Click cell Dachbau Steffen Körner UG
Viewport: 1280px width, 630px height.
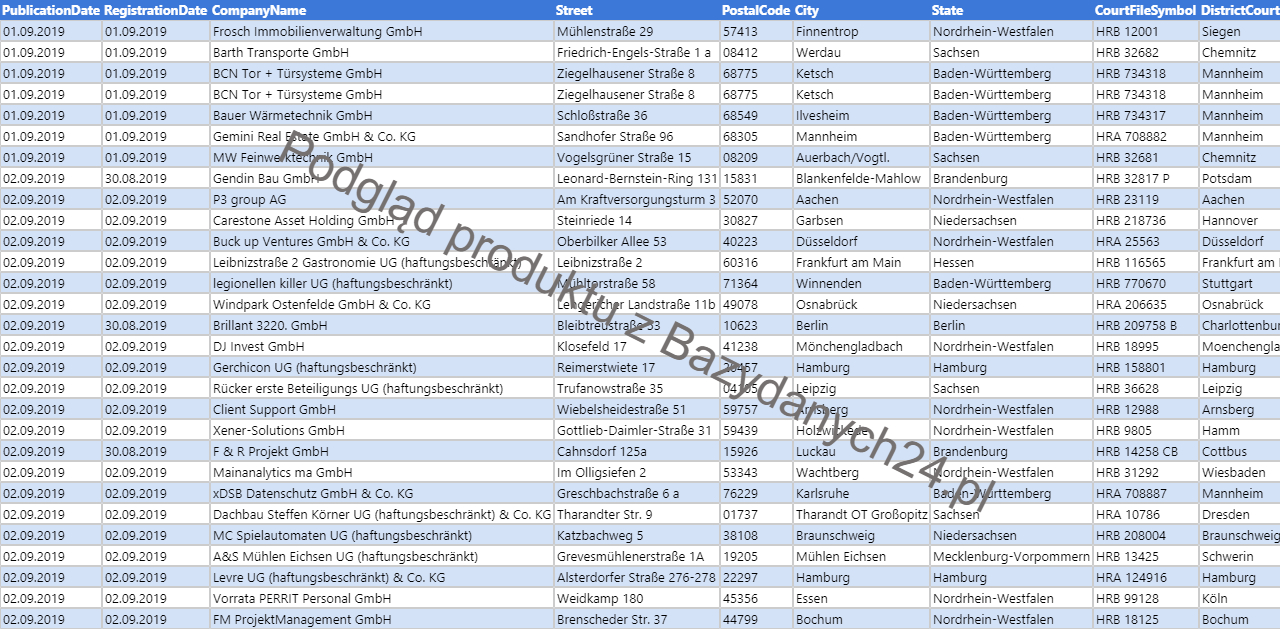[x=382, y=514]
